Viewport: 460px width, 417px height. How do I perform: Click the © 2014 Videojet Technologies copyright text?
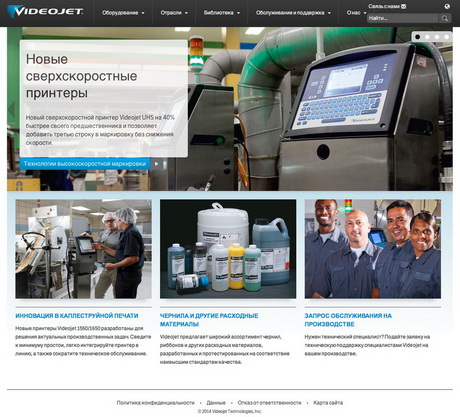tap(230, 411)
